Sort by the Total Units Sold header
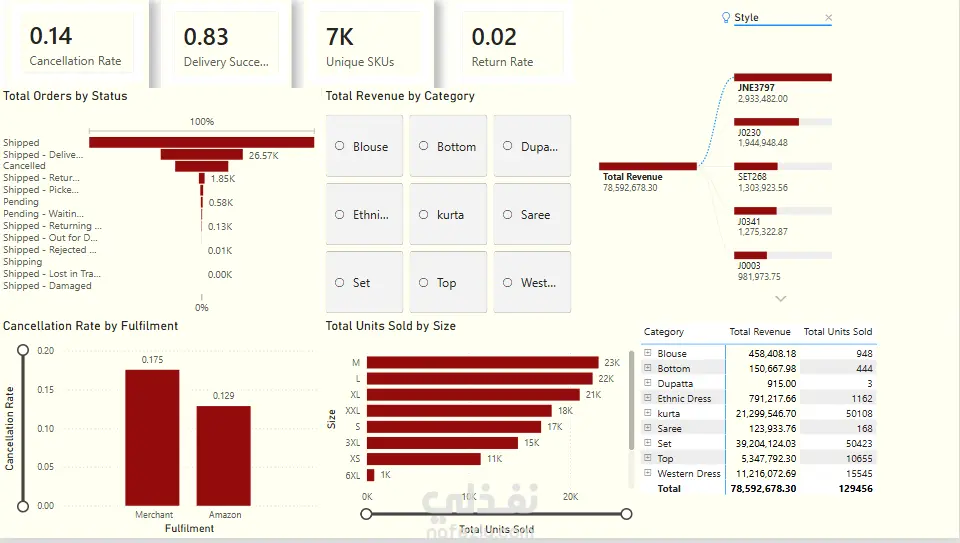960x543 pixels. [x=838, y=331]
